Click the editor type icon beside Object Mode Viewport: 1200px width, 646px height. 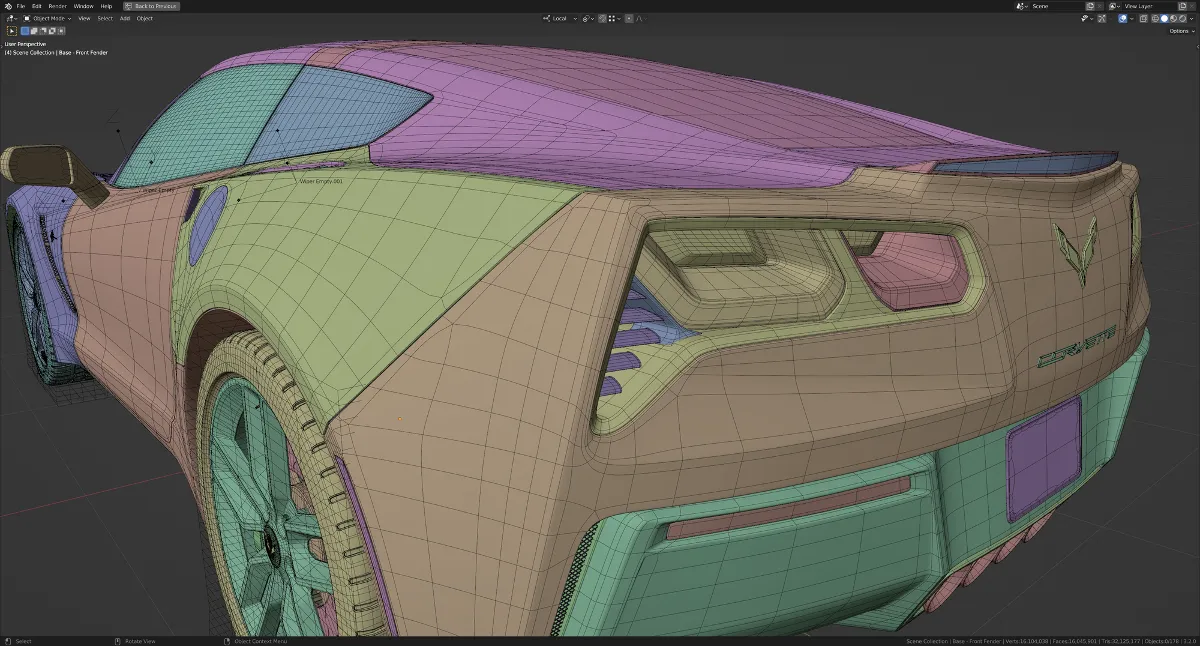[x=11, y=18]
